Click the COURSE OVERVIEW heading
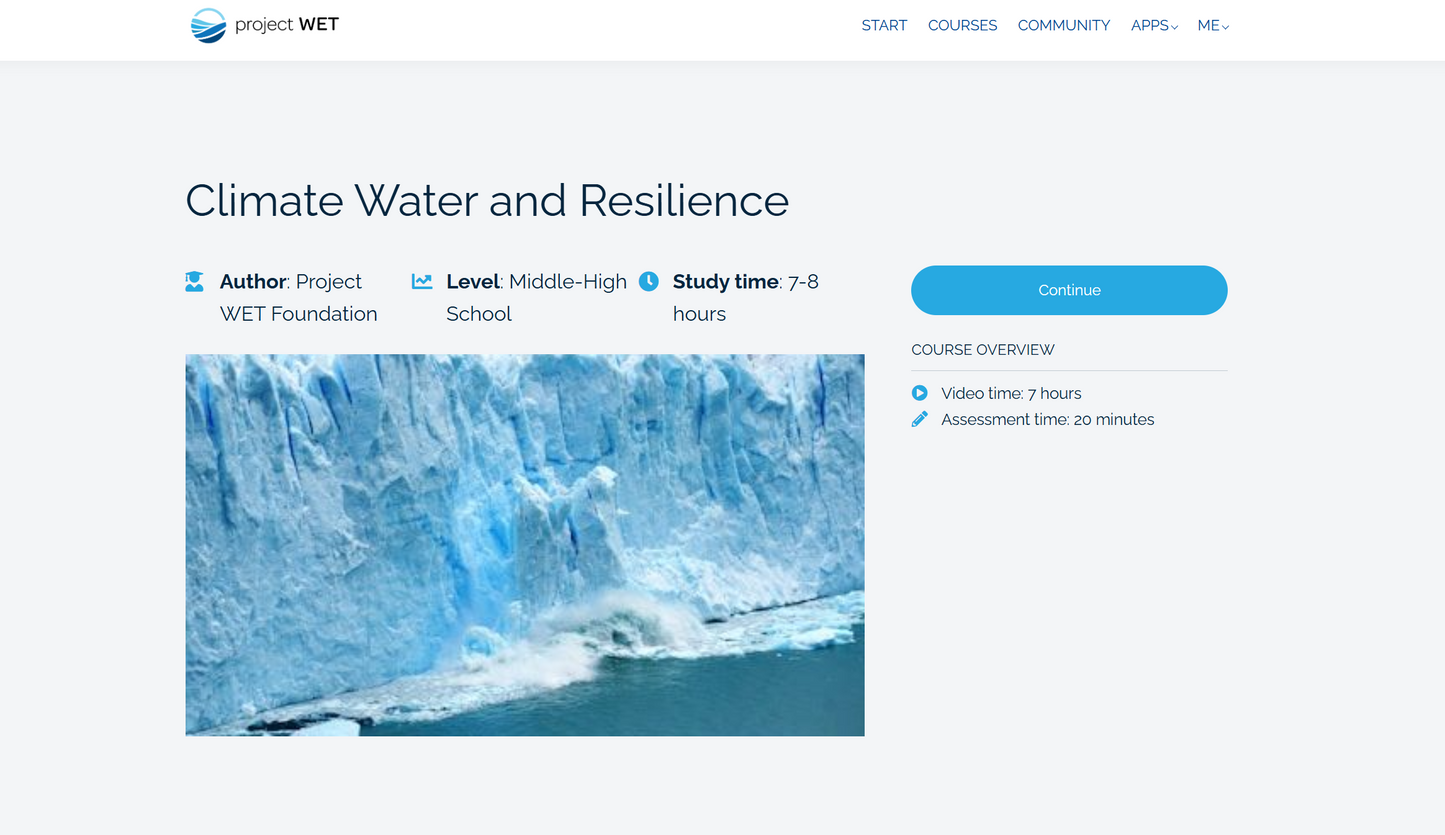1445x835 pixels. [x=982, y=349]
